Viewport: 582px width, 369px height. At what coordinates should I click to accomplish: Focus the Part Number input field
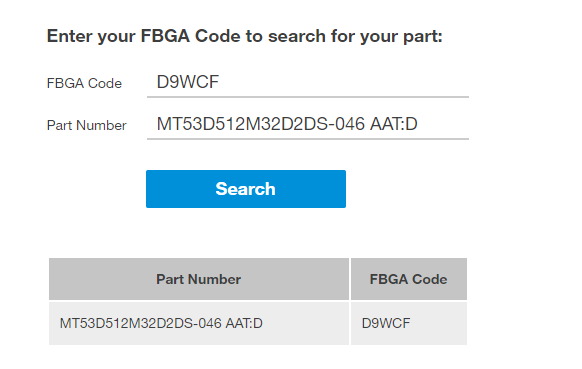308,124
